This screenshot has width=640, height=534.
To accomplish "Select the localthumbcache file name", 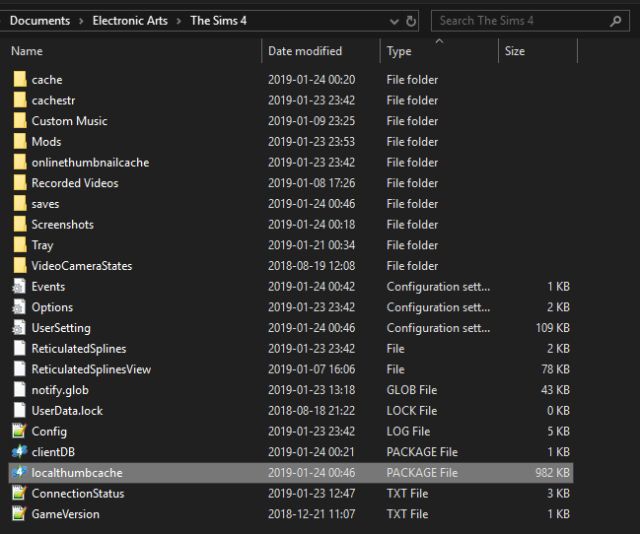I will (77, 473).
